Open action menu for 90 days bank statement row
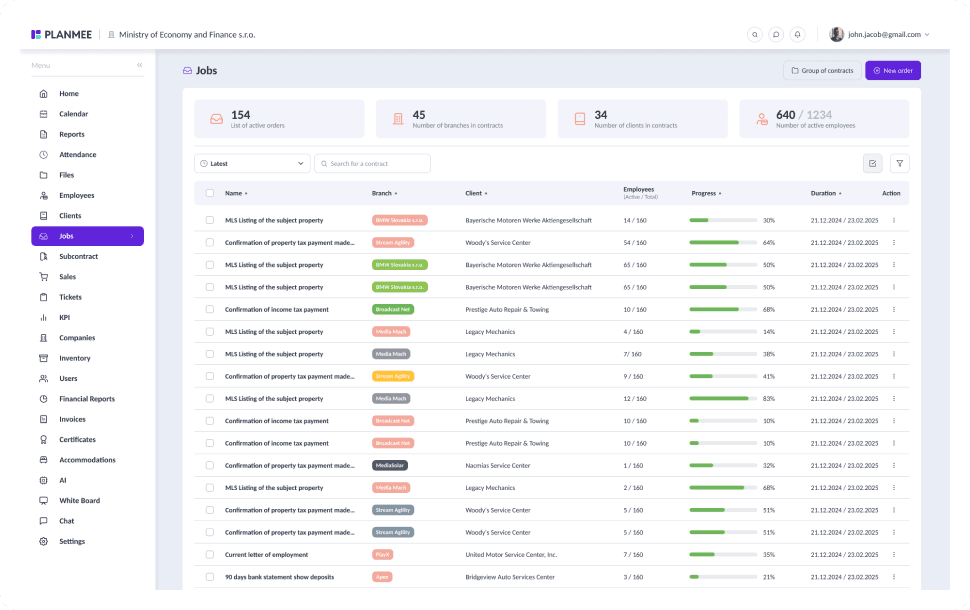 894,577
